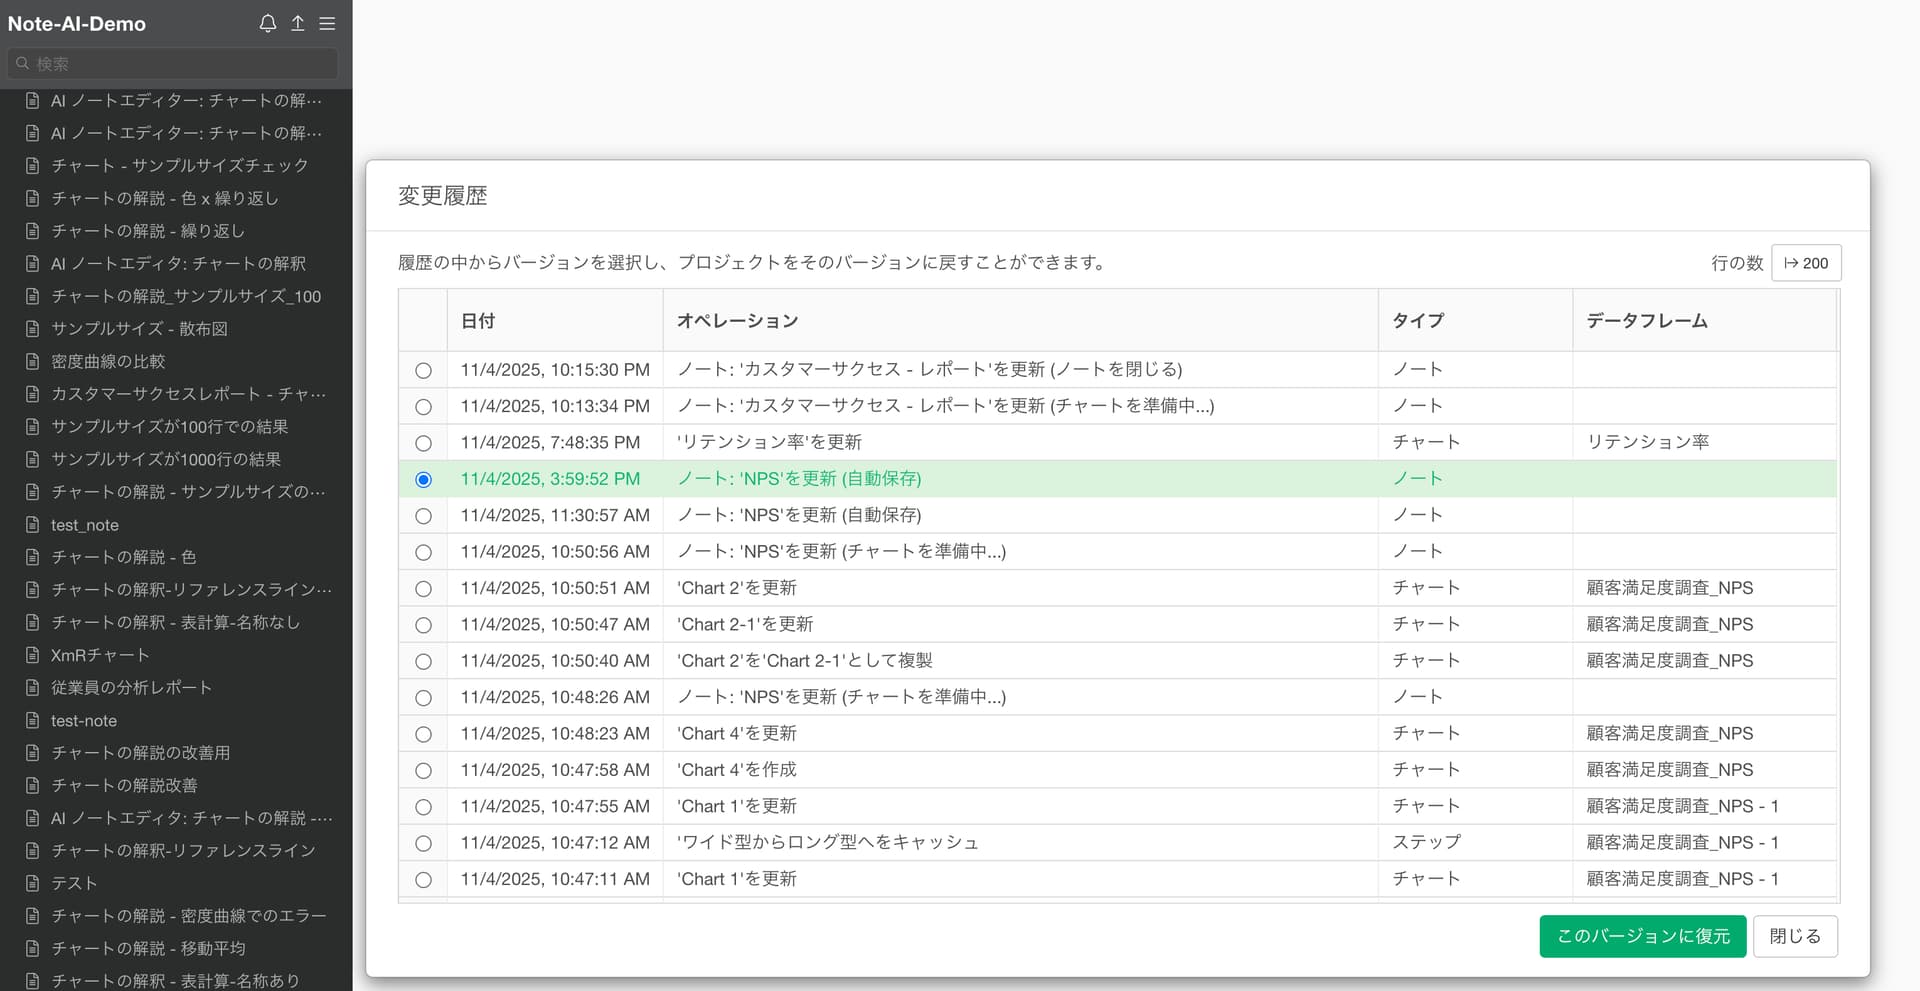Click the note icon beside XmRチャート
Viewport: 1920px width, 991px height.
coord(32,655)
